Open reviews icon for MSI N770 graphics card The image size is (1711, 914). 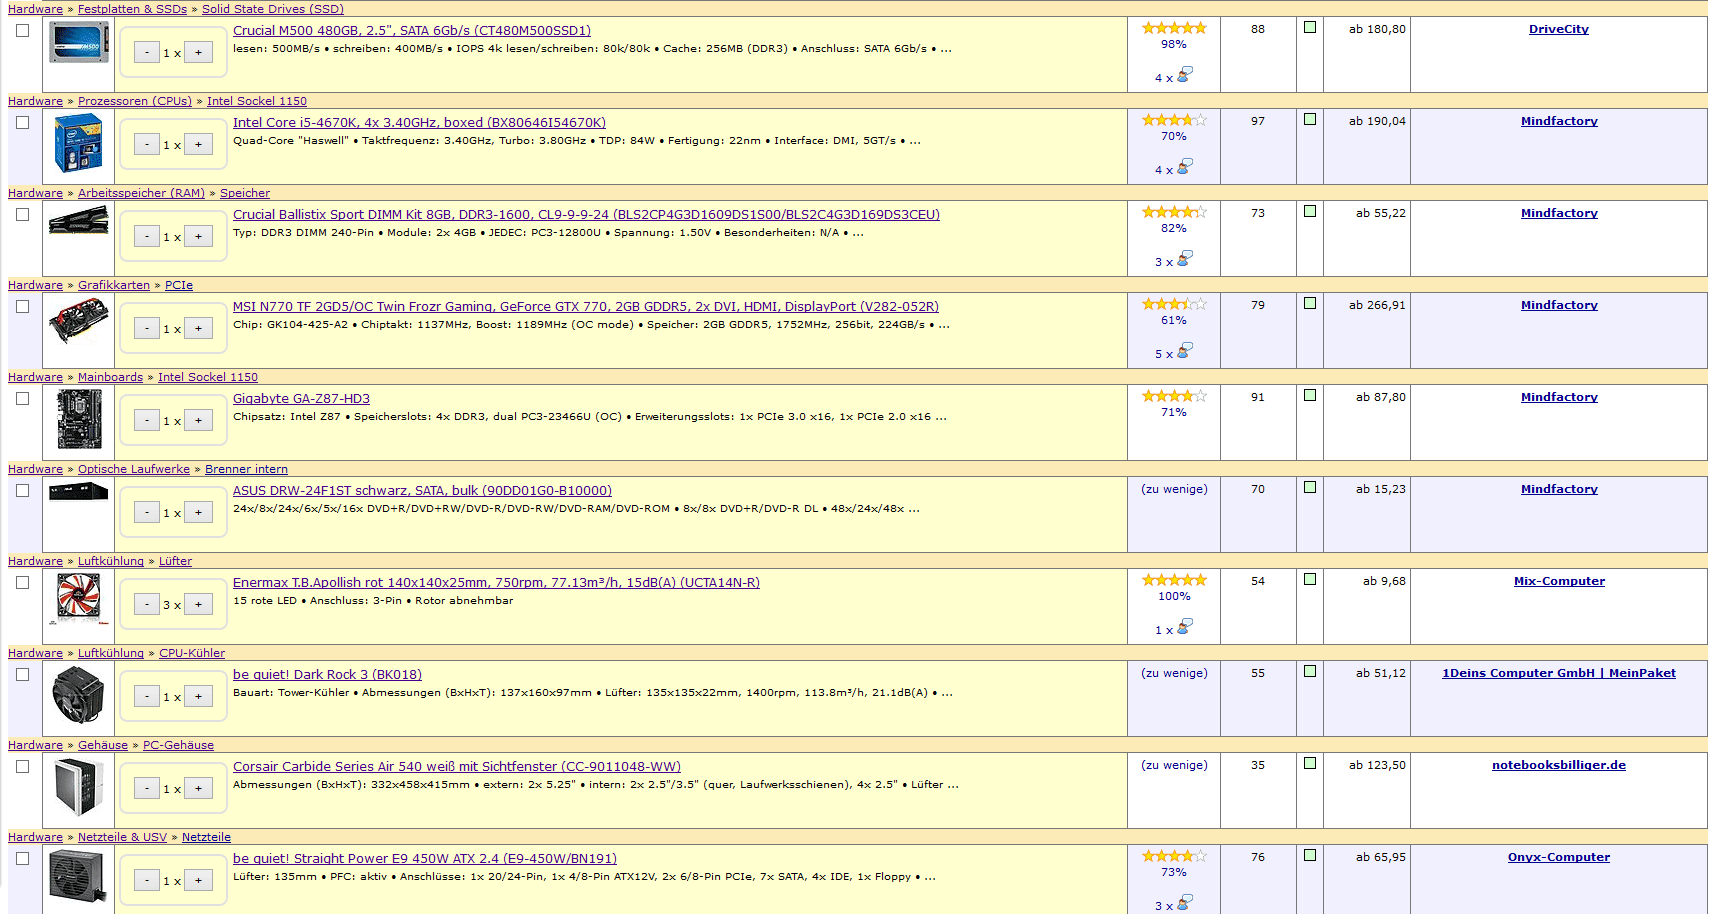click(1185, 351)
